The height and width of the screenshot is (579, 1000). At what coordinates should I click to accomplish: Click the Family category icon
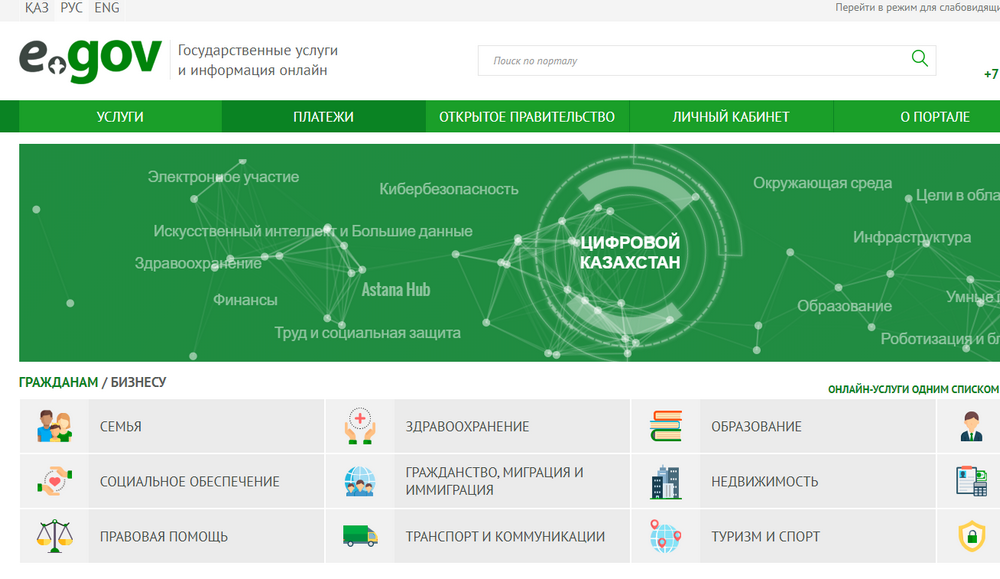click(54, 426)
